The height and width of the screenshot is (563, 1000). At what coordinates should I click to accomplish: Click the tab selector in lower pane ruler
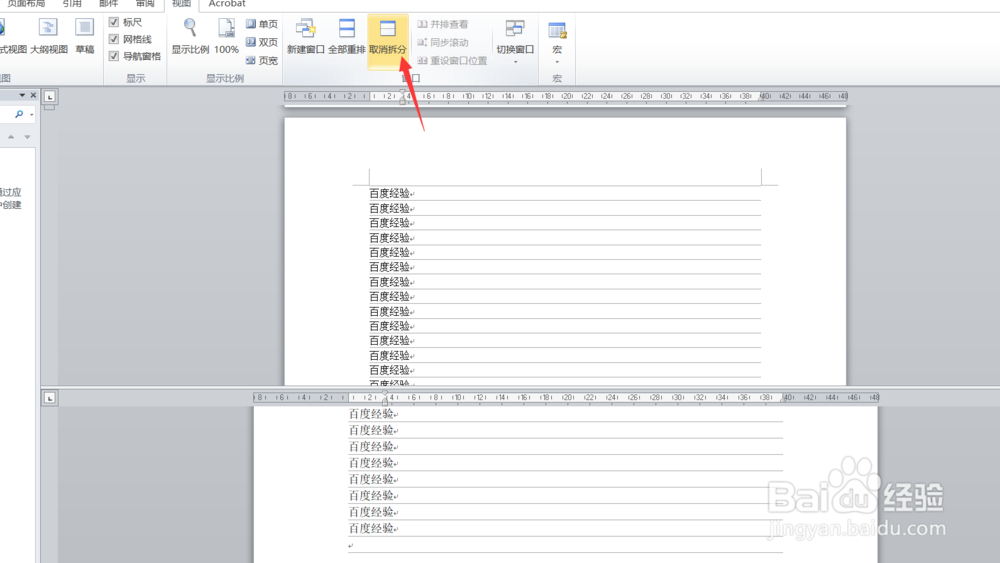pyautogui.click(x=49, y=398)
